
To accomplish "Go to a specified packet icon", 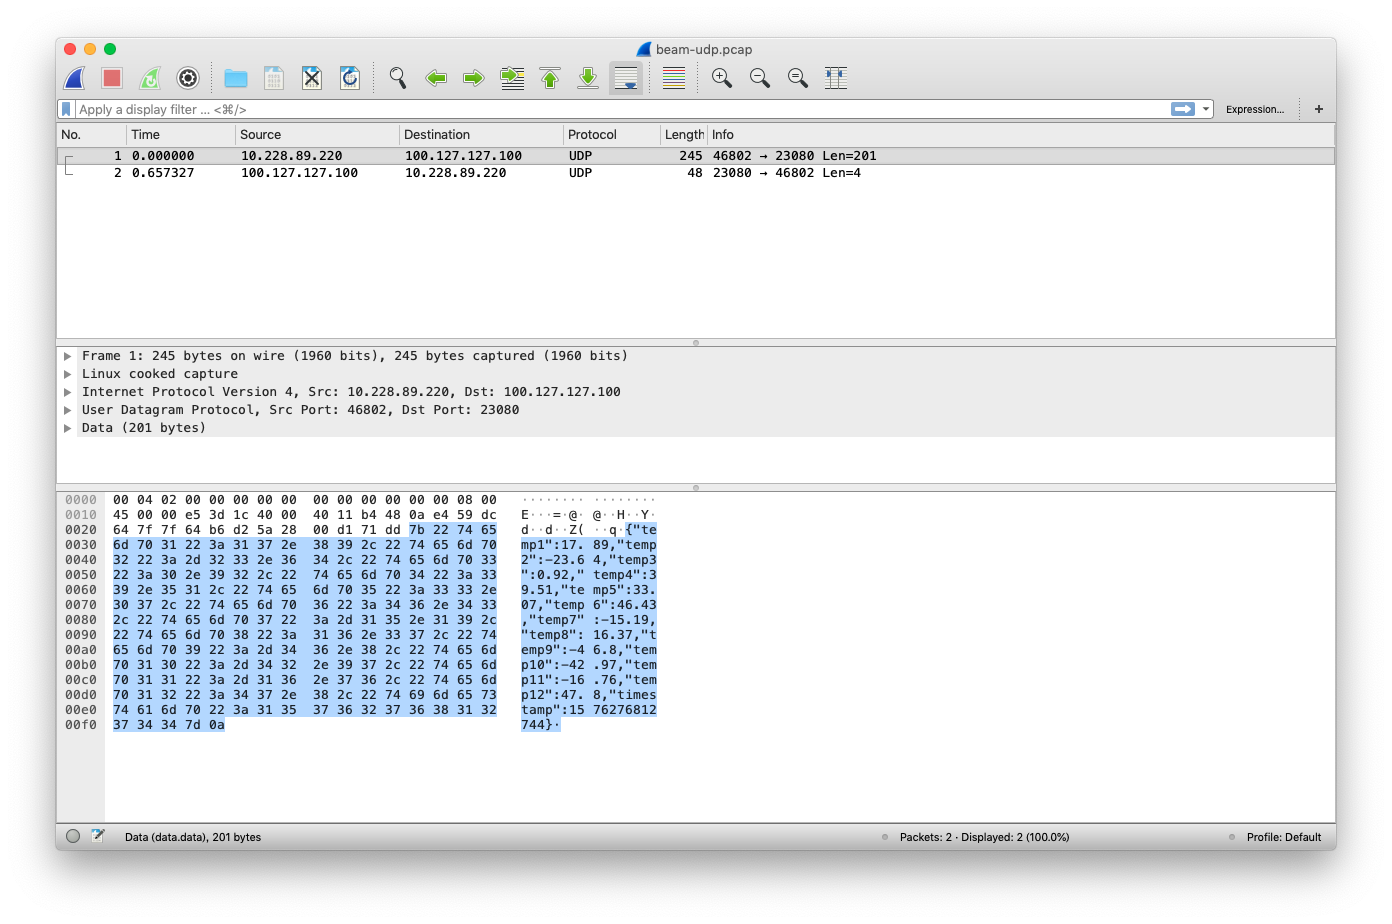I will [x=512, y=78].
